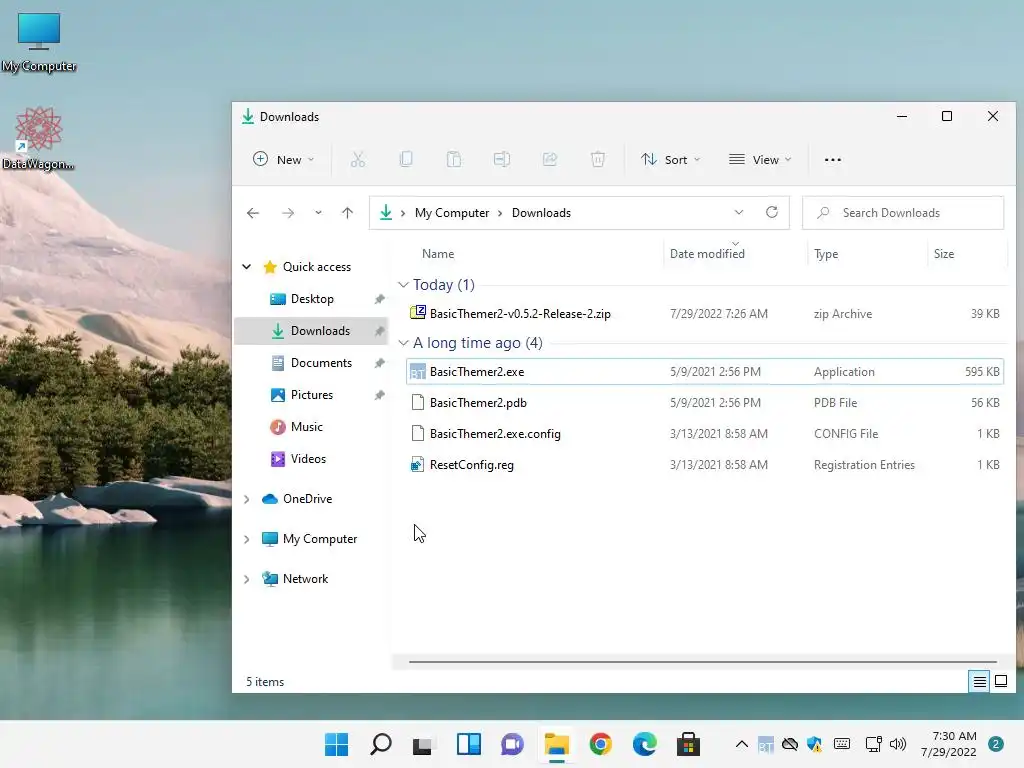
Task: Expand My Computer in navigation pane
Action: click(x=247, y=539)
